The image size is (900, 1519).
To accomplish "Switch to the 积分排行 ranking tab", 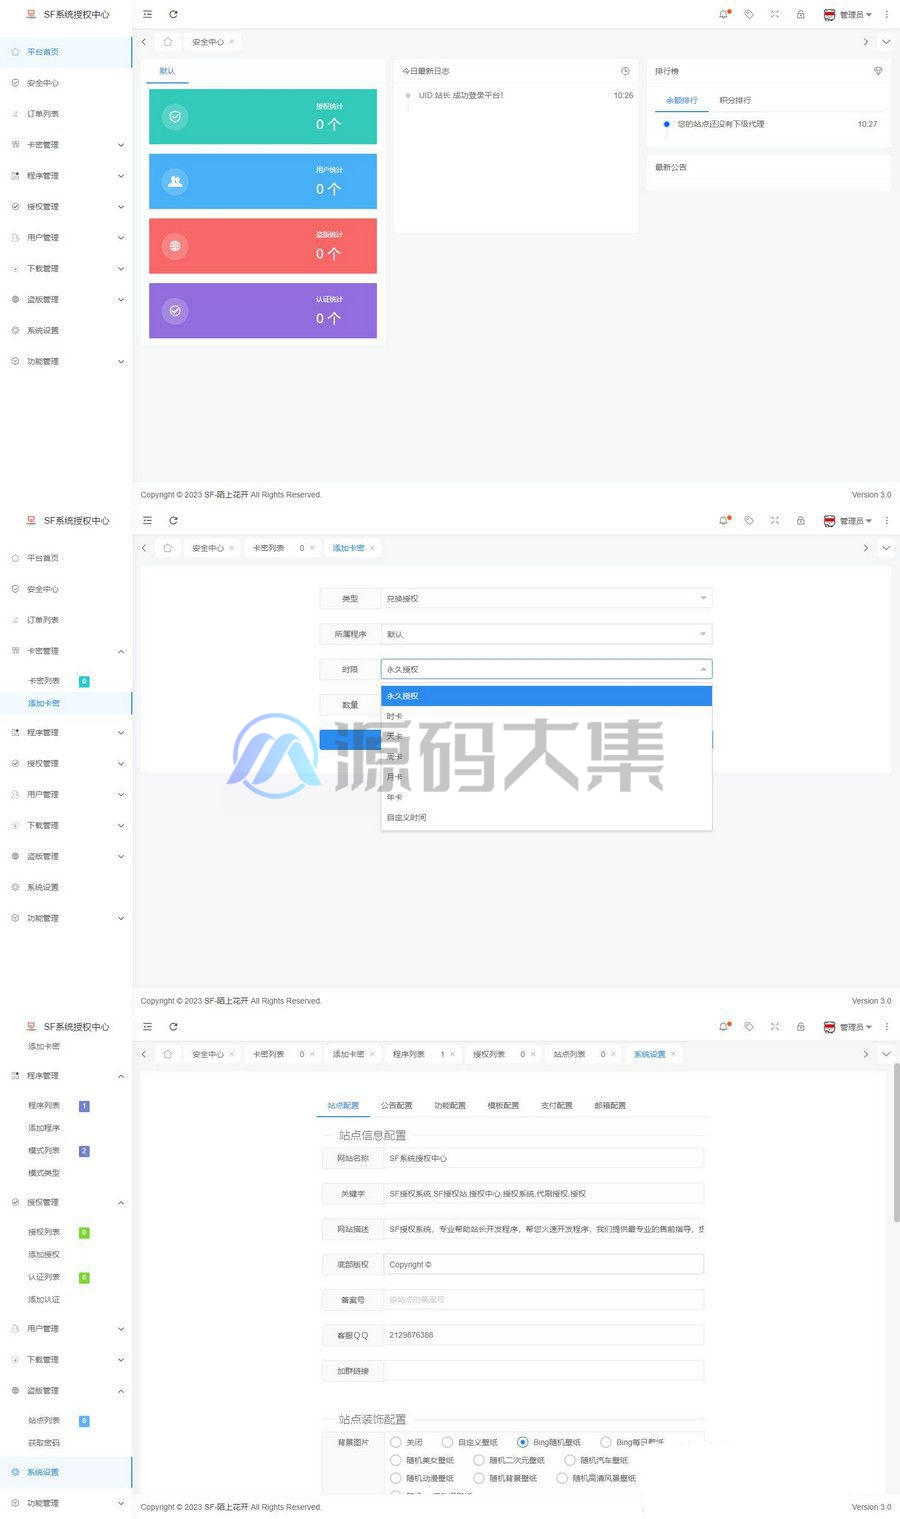I will pyautogui.click(x=735, y=100).
